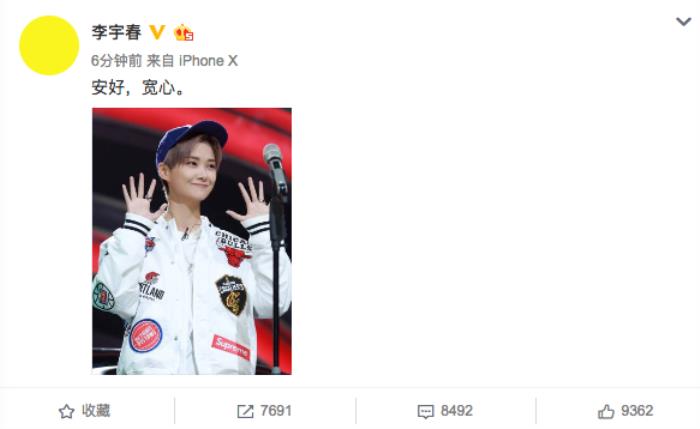The image size is (700, 429).
Task: Open the 李宇春 username link
Action: pyautogui.click(x=116, y=32)
